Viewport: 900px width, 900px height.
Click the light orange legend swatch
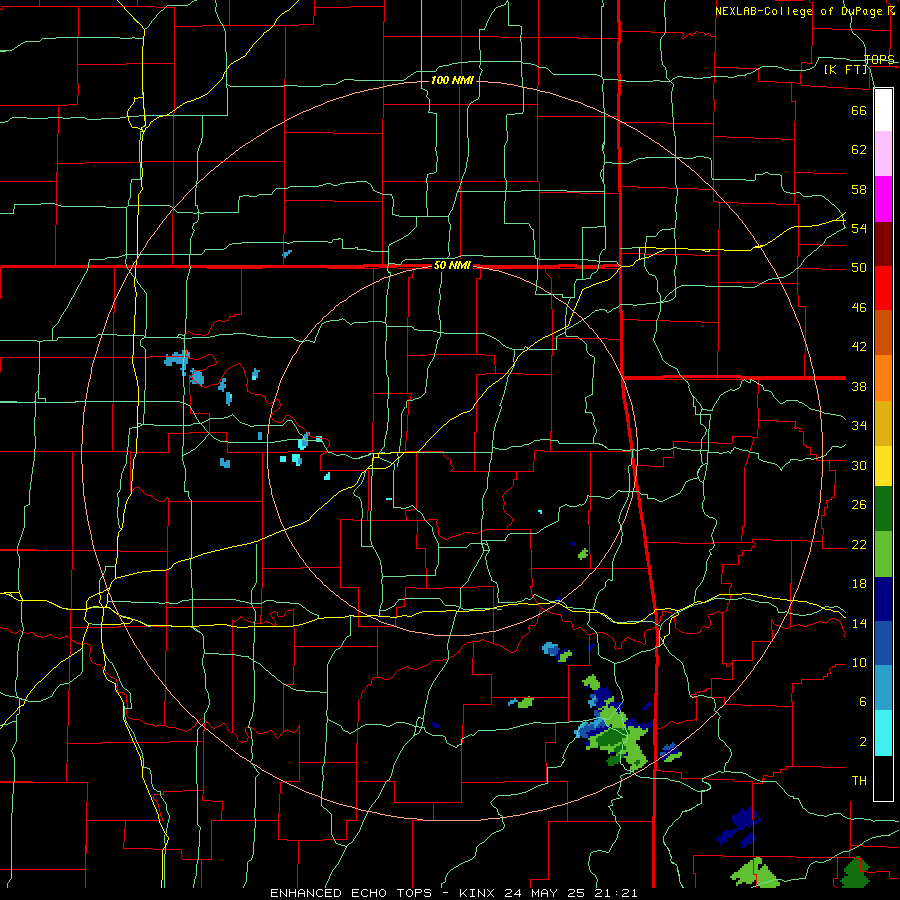click(x=883, y=378)
